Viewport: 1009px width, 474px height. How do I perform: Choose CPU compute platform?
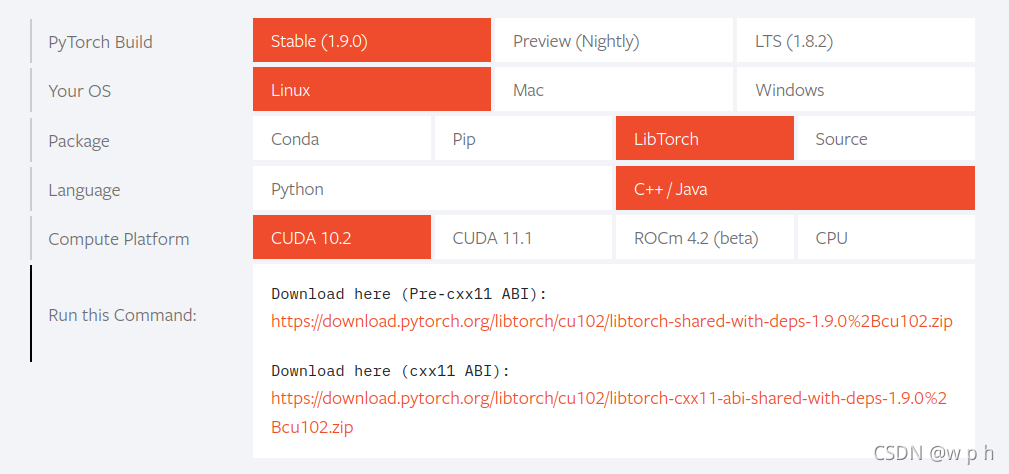[x=886, y=237]
